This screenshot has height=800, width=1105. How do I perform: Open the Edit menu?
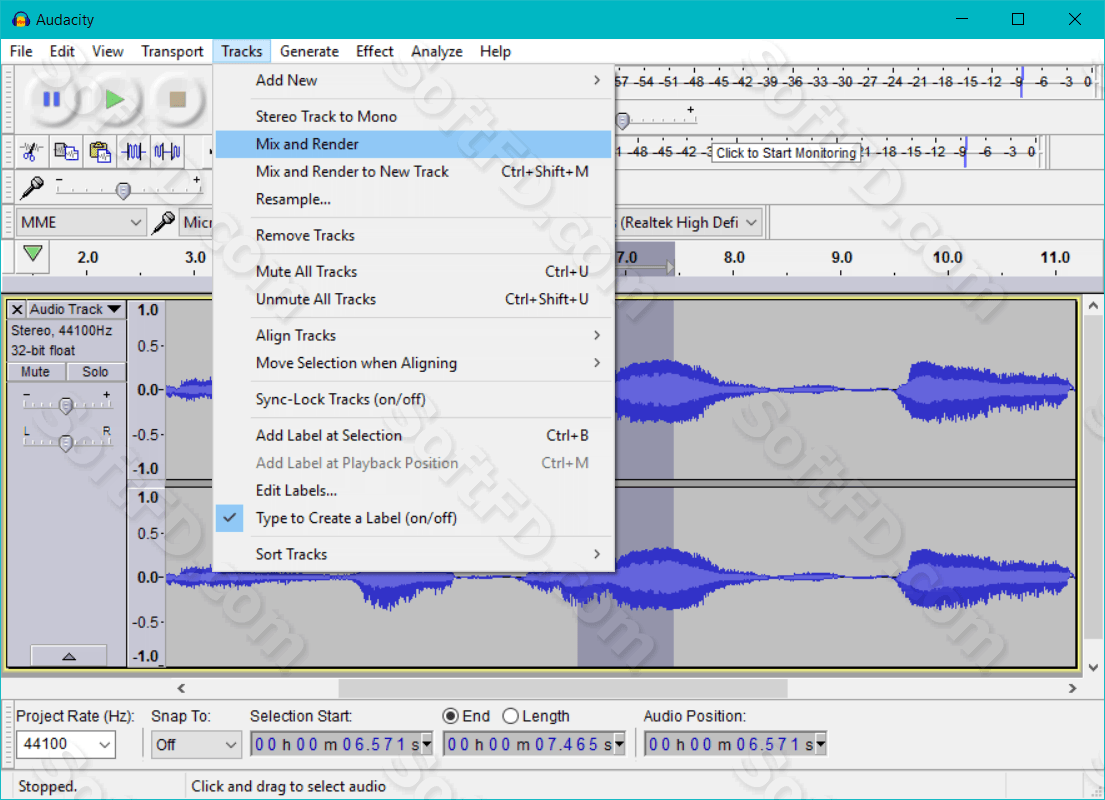(62, 51)
